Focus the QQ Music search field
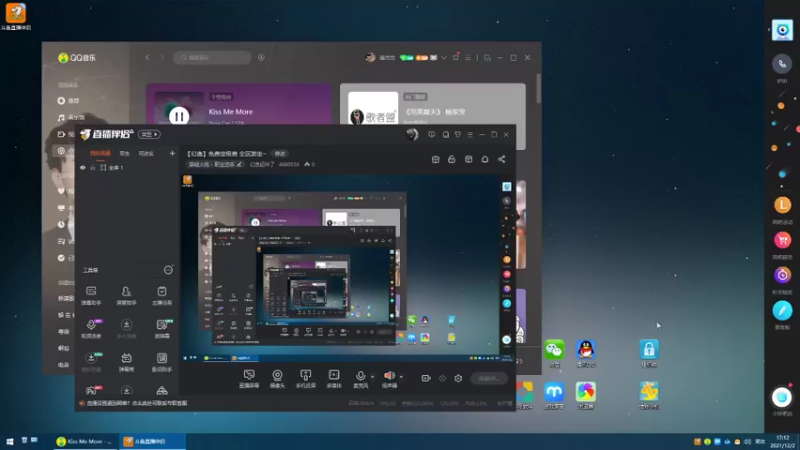Image resolution: width=800 pixels, height=450 pixels. (x=212, y=58)
